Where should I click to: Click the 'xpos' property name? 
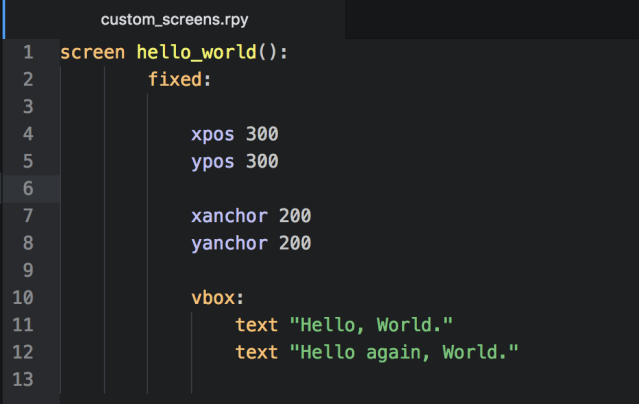[x=213, y=134]
